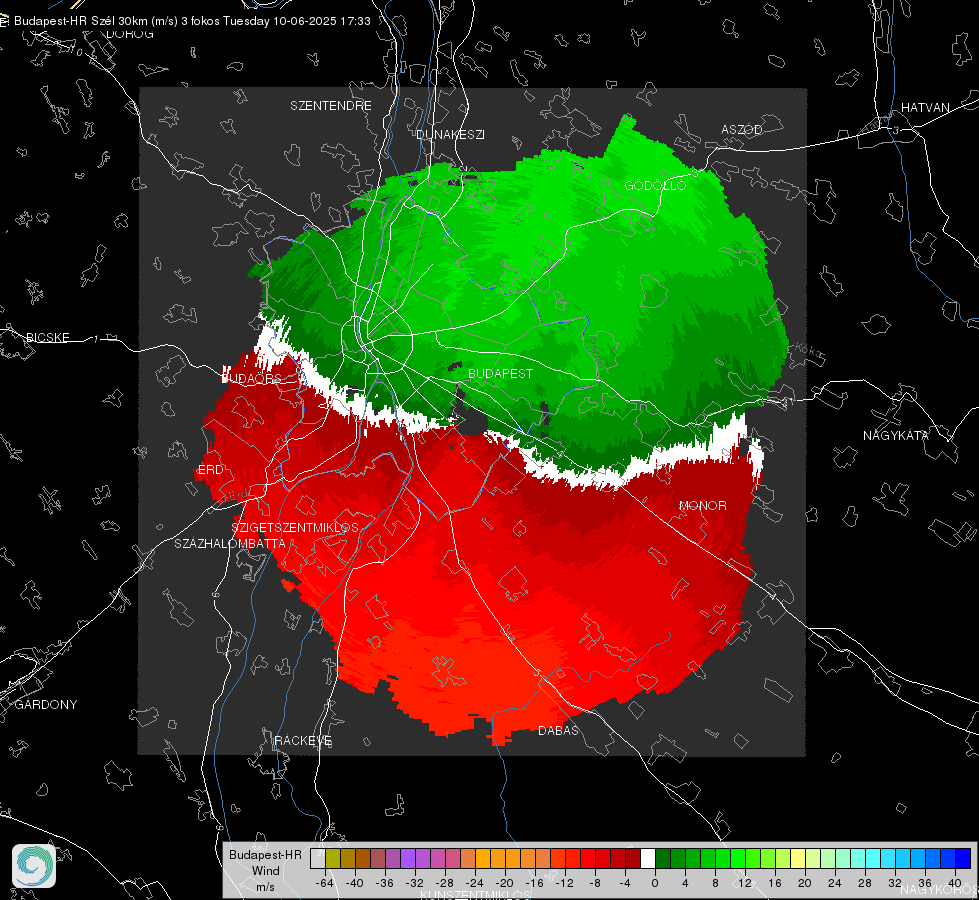Click the DUNAKESZI city label
This screenshot has width=979, height=900.
click(450, 134)
